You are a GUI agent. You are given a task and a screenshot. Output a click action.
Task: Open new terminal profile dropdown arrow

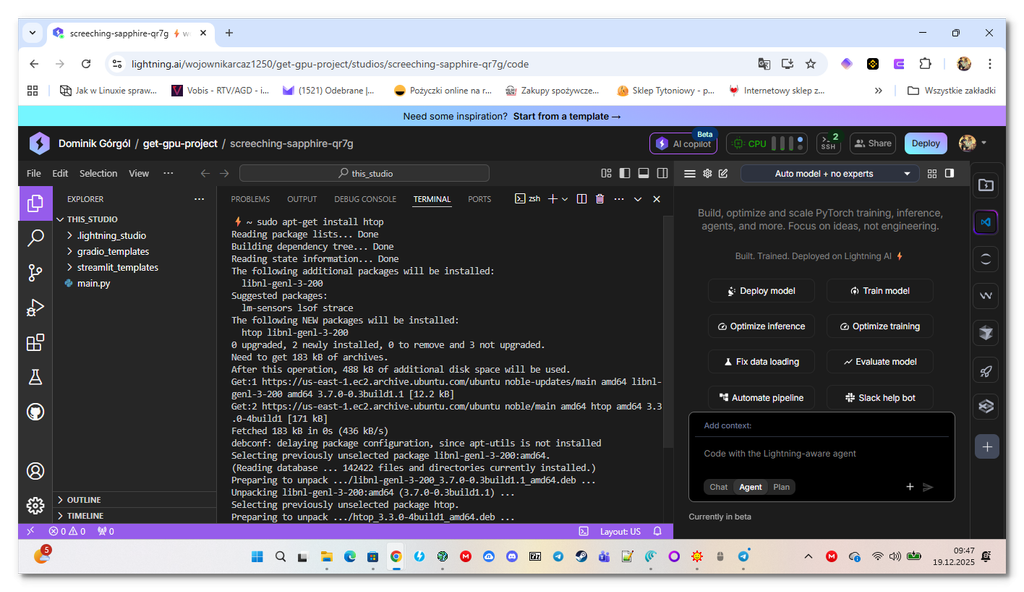click(x=565, y=199)
